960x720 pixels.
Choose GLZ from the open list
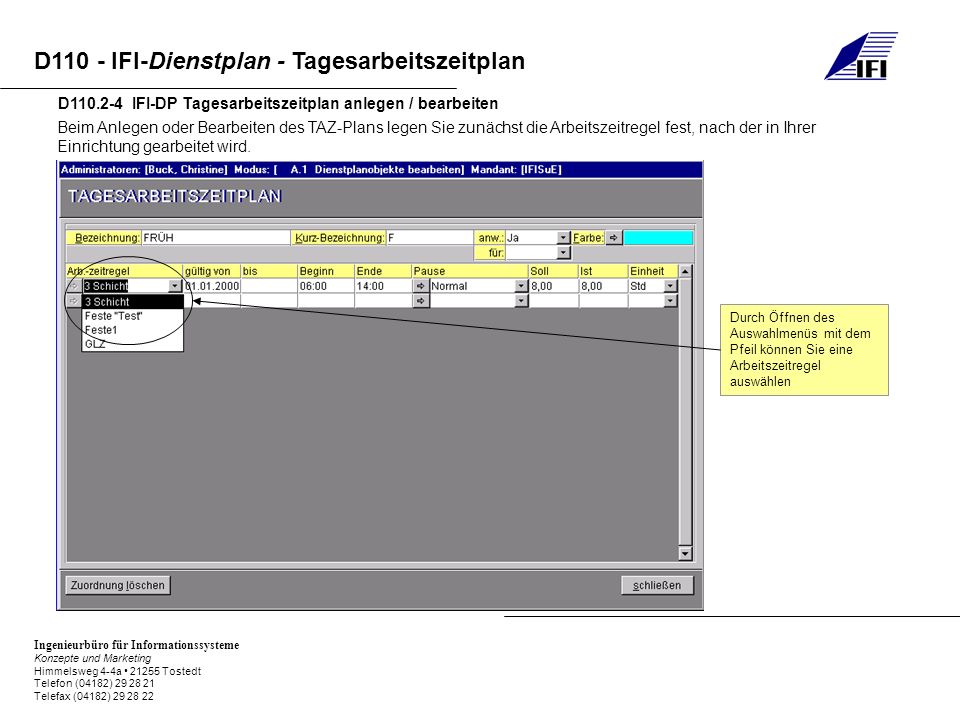point(133,344)
